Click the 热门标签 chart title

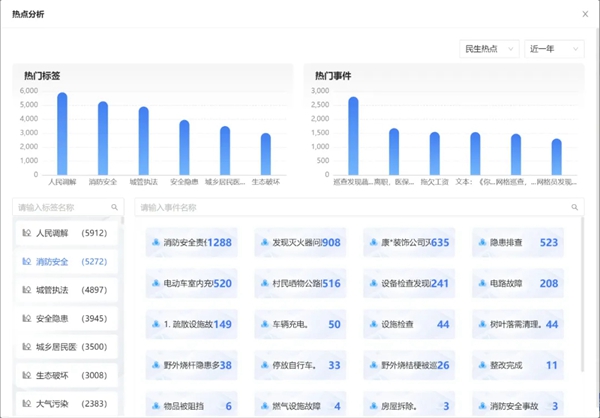(x=42, y=76)
